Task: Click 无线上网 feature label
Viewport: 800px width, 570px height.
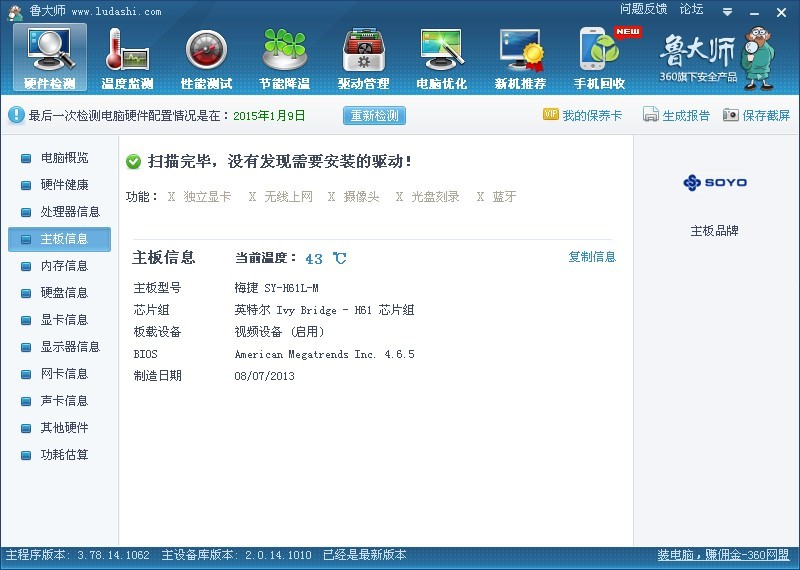Action: [x=288, y=196]
